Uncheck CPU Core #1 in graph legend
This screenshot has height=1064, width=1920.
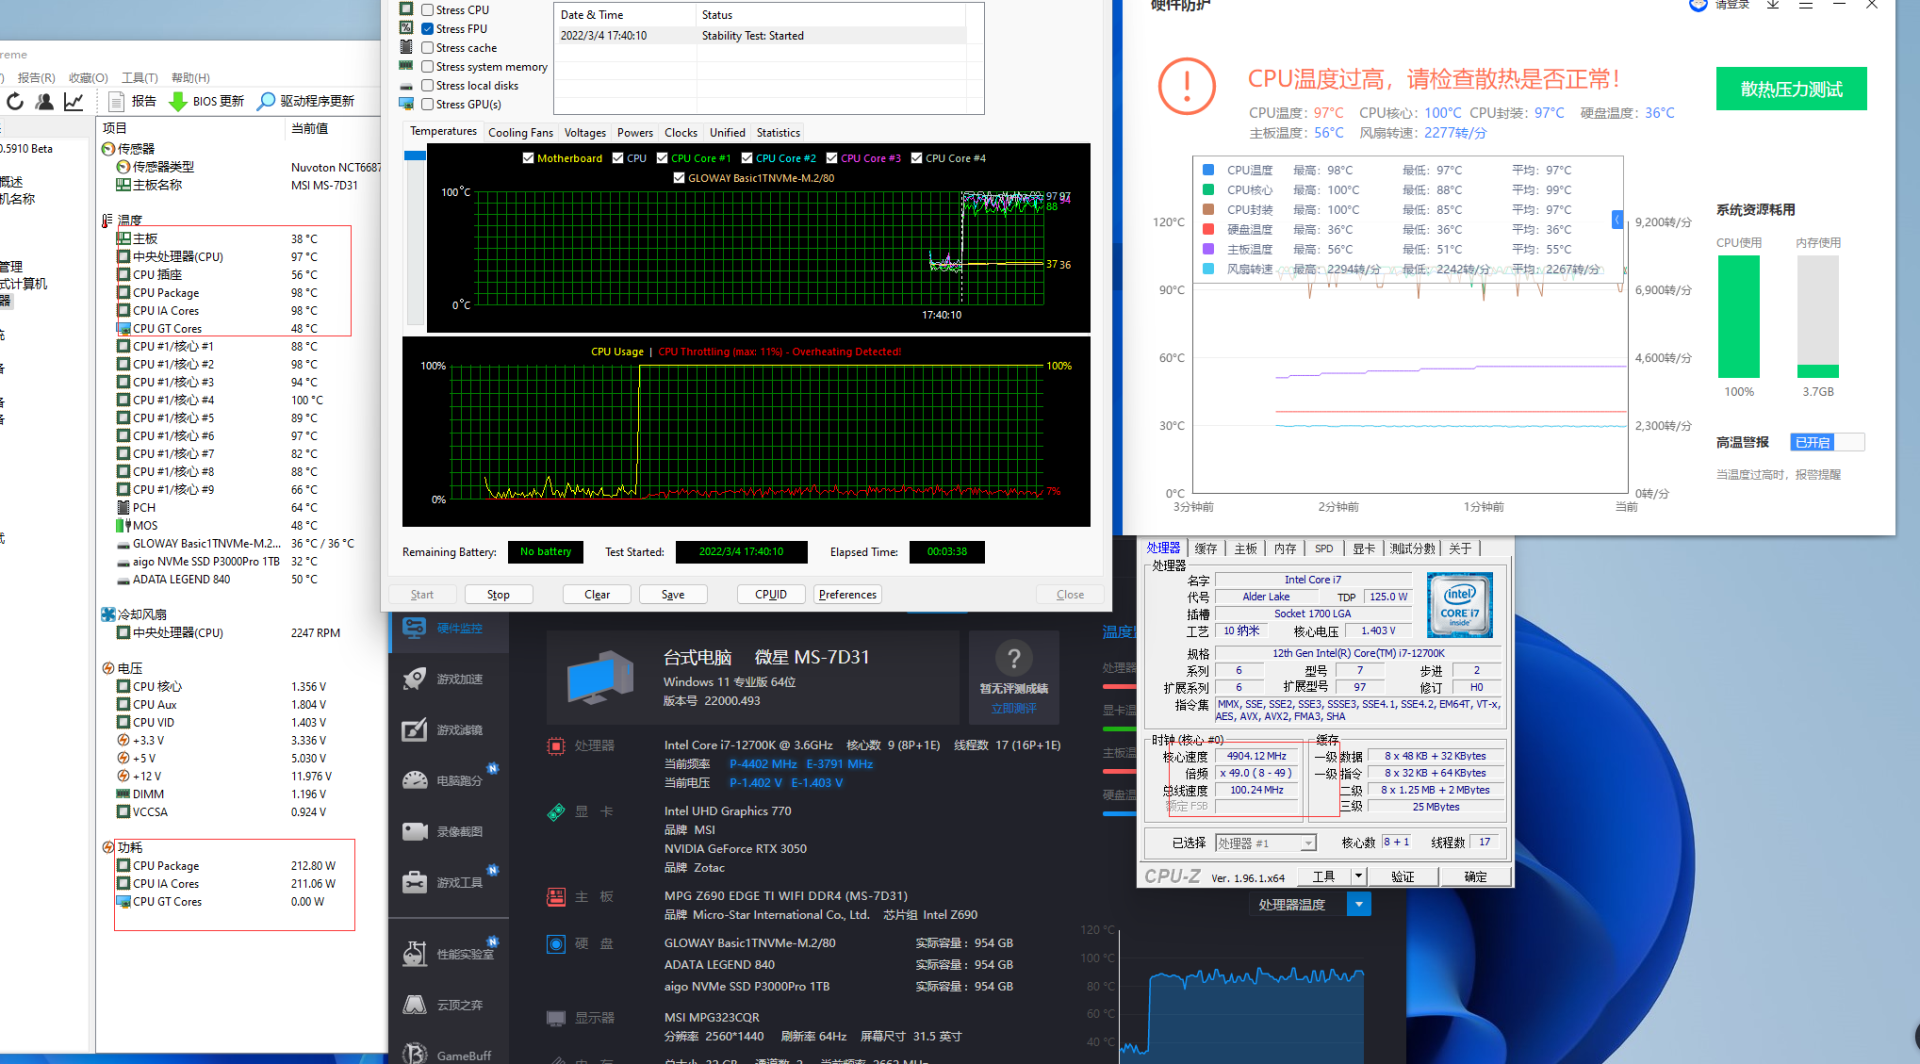[662, 158]
